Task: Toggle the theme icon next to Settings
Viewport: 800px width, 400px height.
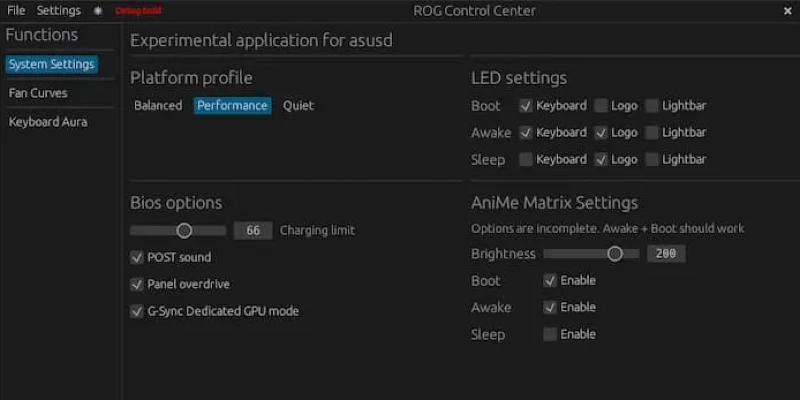Action: click(98, 11)
